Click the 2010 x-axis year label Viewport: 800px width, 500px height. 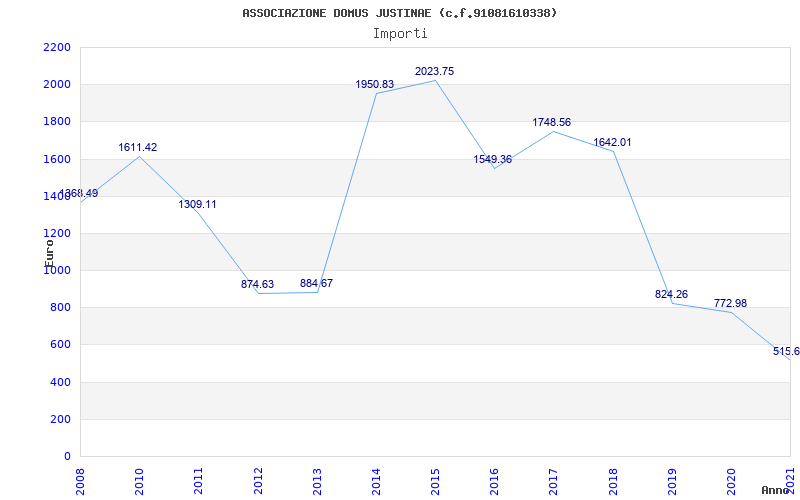[x=139, y=481]
